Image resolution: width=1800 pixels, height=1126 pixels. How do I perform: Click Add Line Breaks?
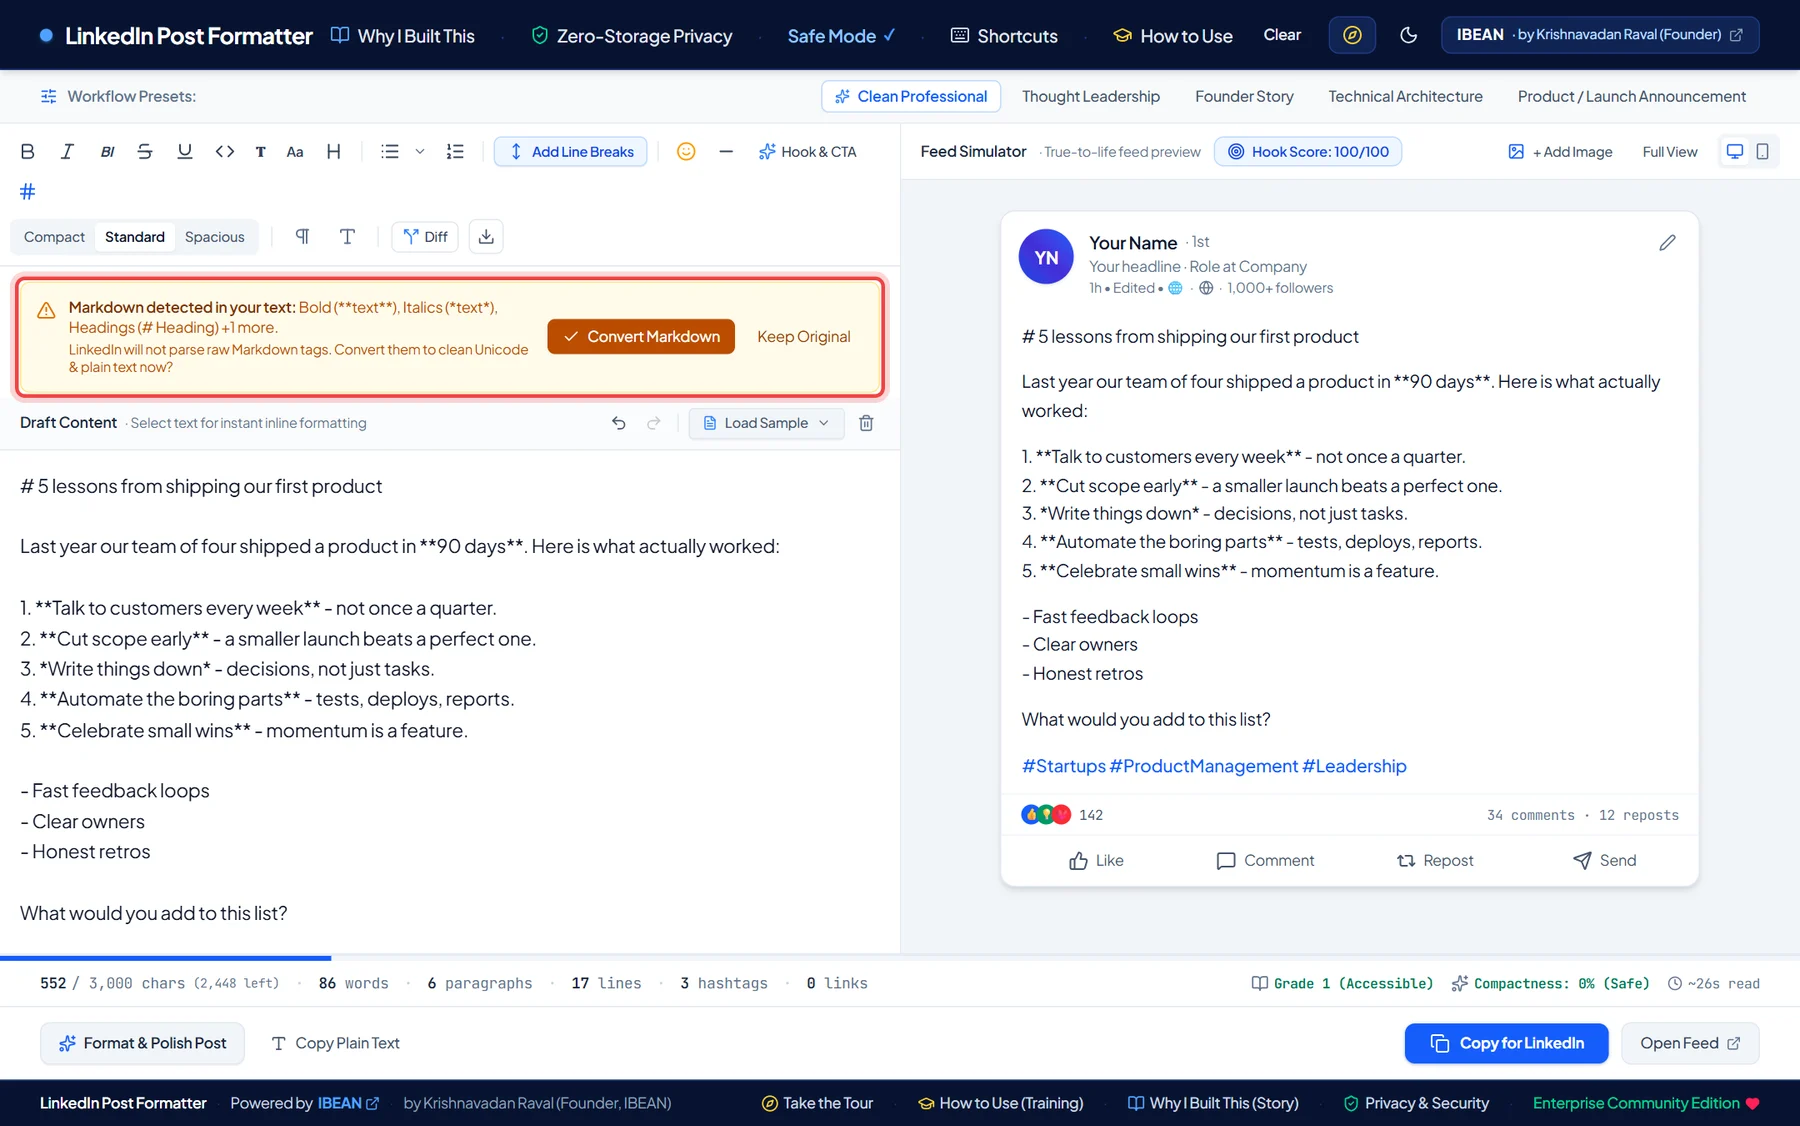click(571, 152)
